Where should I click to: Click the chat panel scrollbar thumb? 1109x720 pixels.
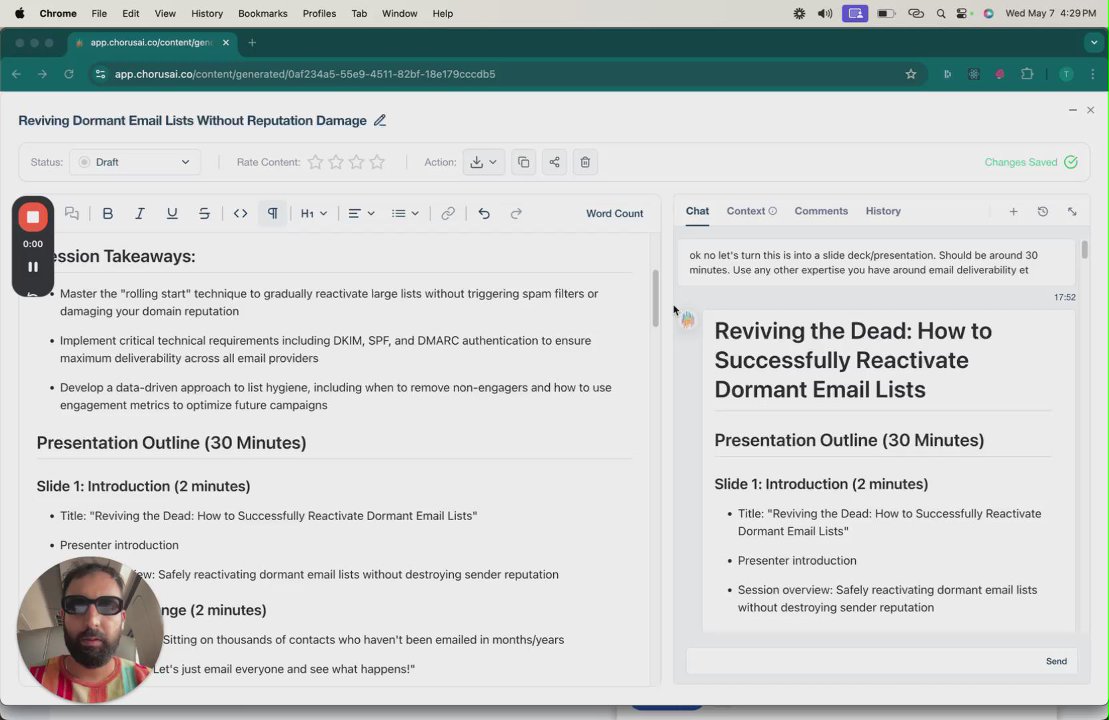click(1084, 249)
